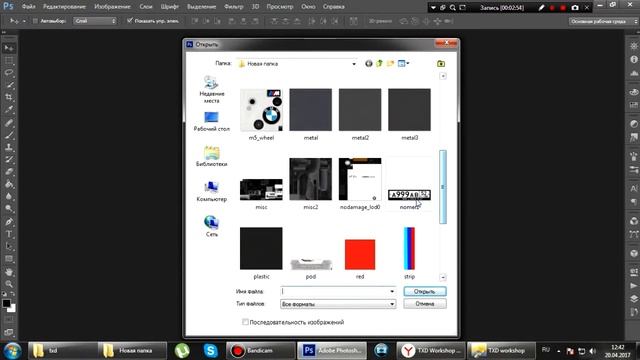Open the Изображение menu
Viewport: 640px width, 360px height.
[112, 7]
